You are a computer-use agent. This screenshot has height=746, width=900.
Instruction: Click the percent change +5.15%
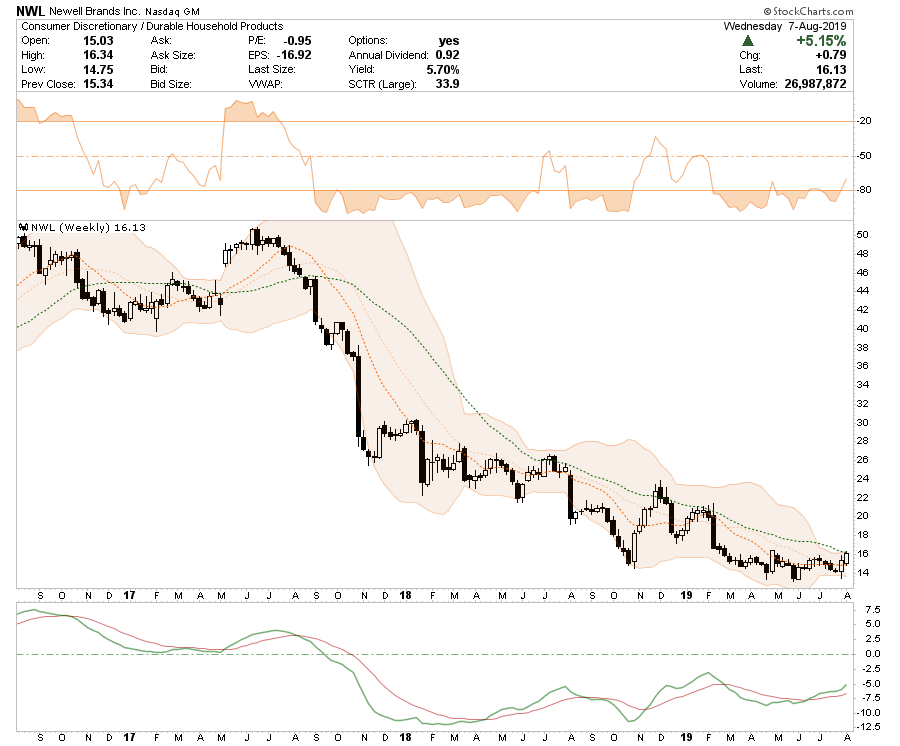coord(821,41)
